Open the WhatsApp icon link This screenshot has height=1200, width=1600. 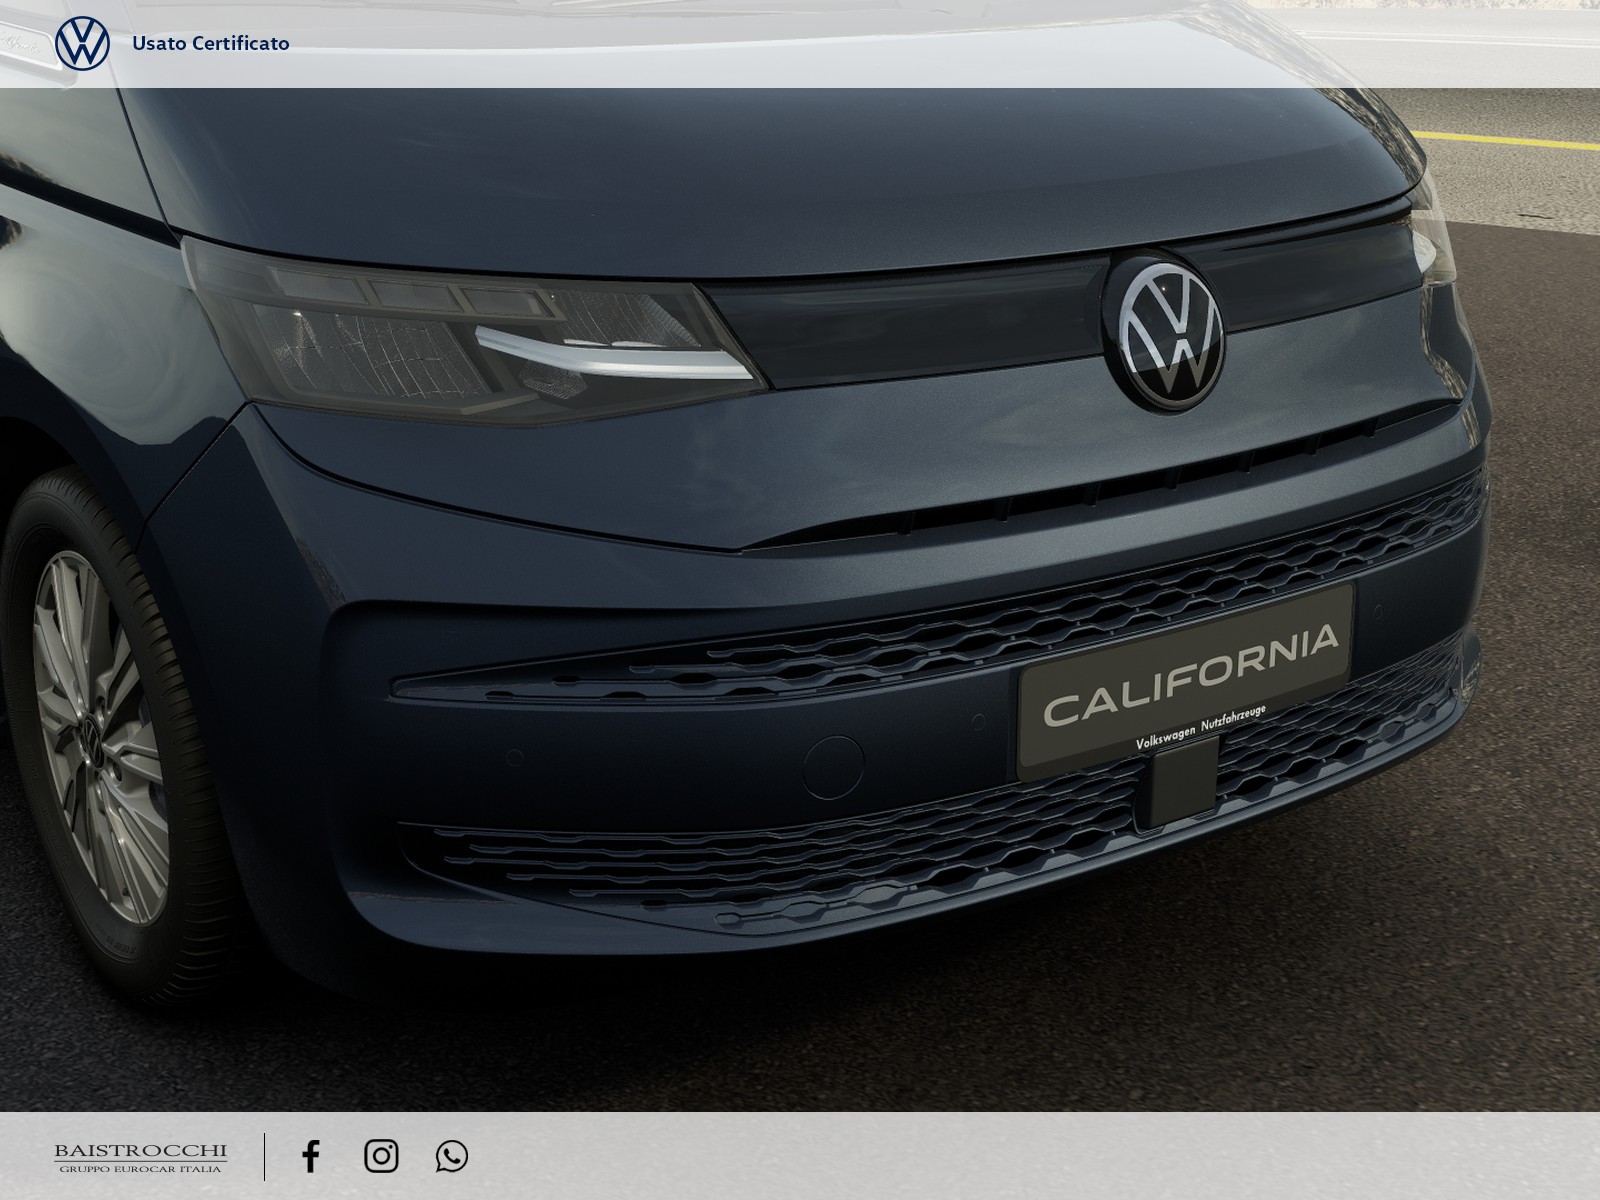[x=452, y=1156]
